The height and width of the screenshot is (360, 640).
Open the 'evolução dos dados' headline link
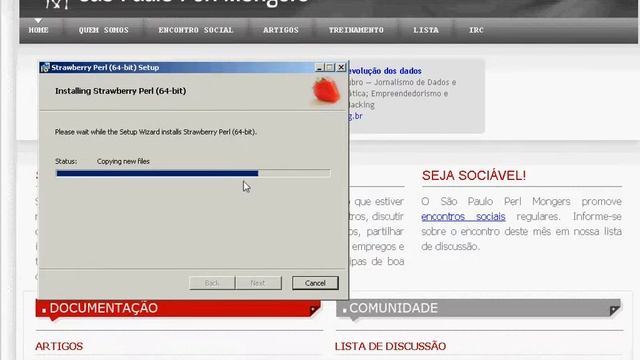(x=385, y=71)
